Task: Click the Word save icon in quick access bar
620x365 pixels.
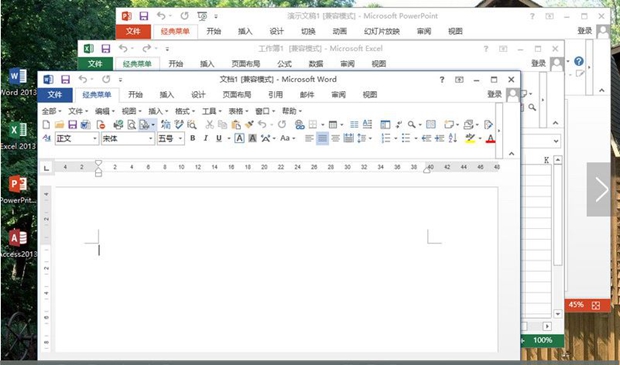Action: 65,79
